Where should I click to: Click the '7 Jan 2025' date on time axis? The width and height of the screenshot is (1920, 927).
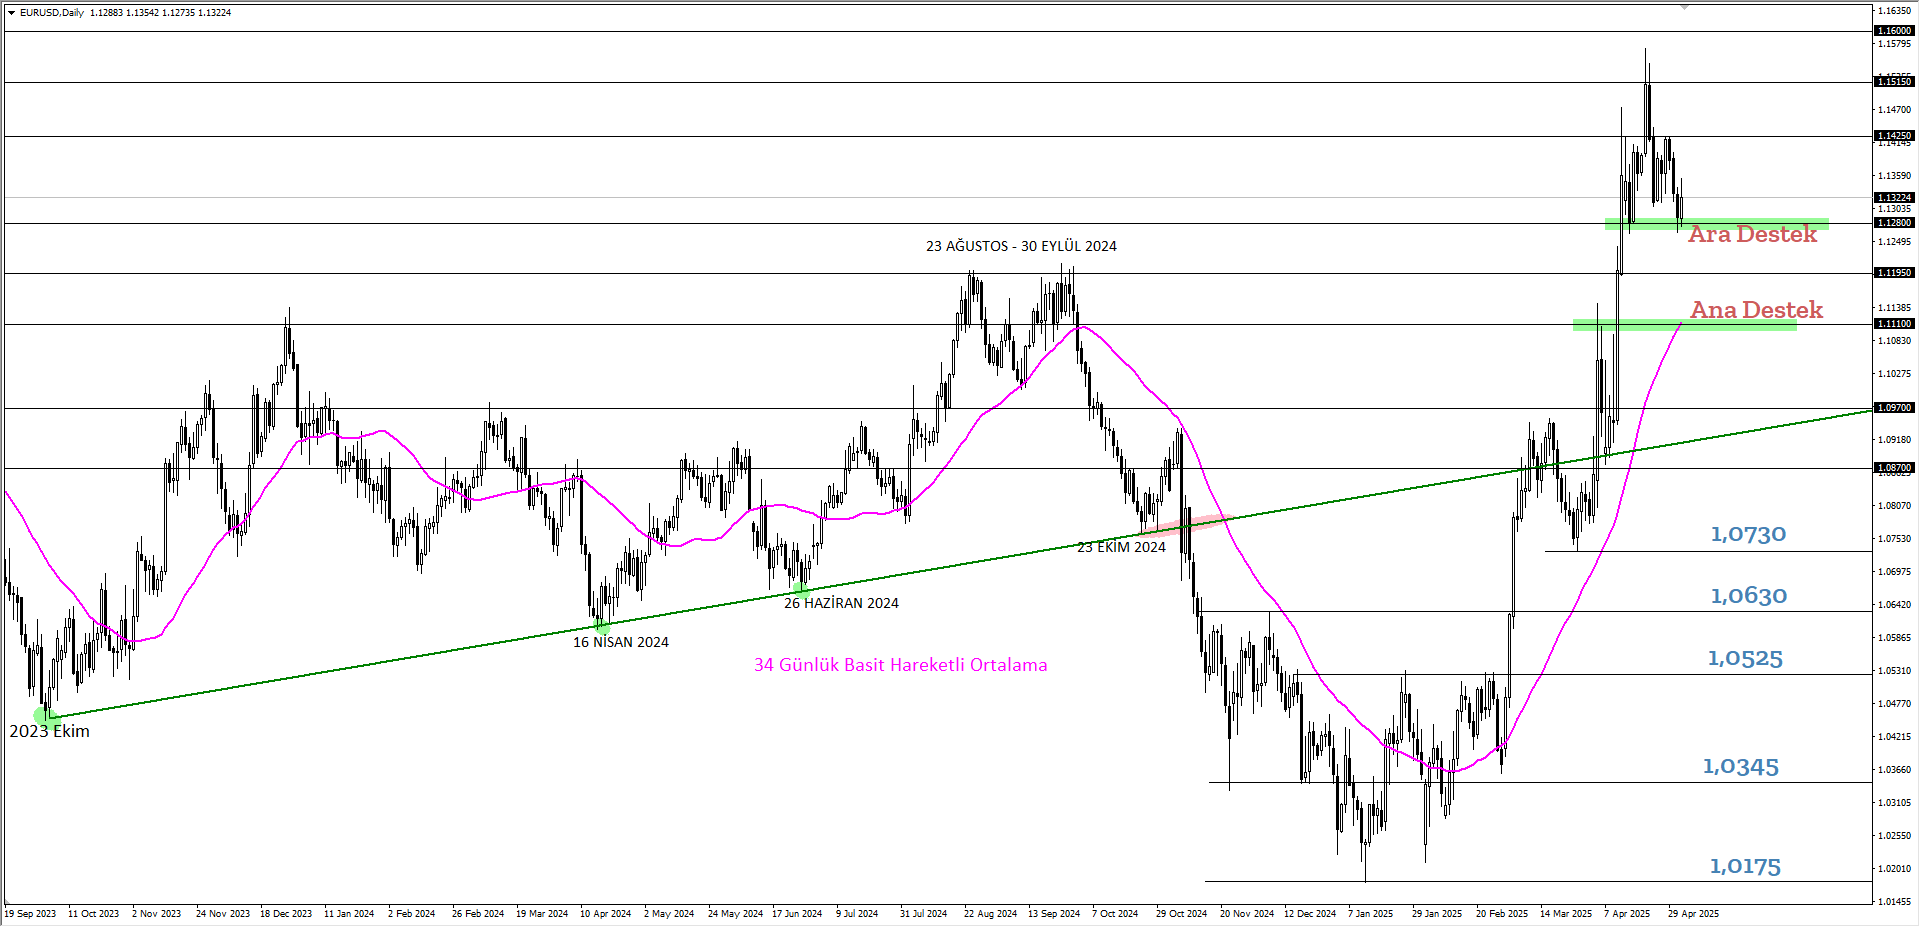(x=1370, y=914)
